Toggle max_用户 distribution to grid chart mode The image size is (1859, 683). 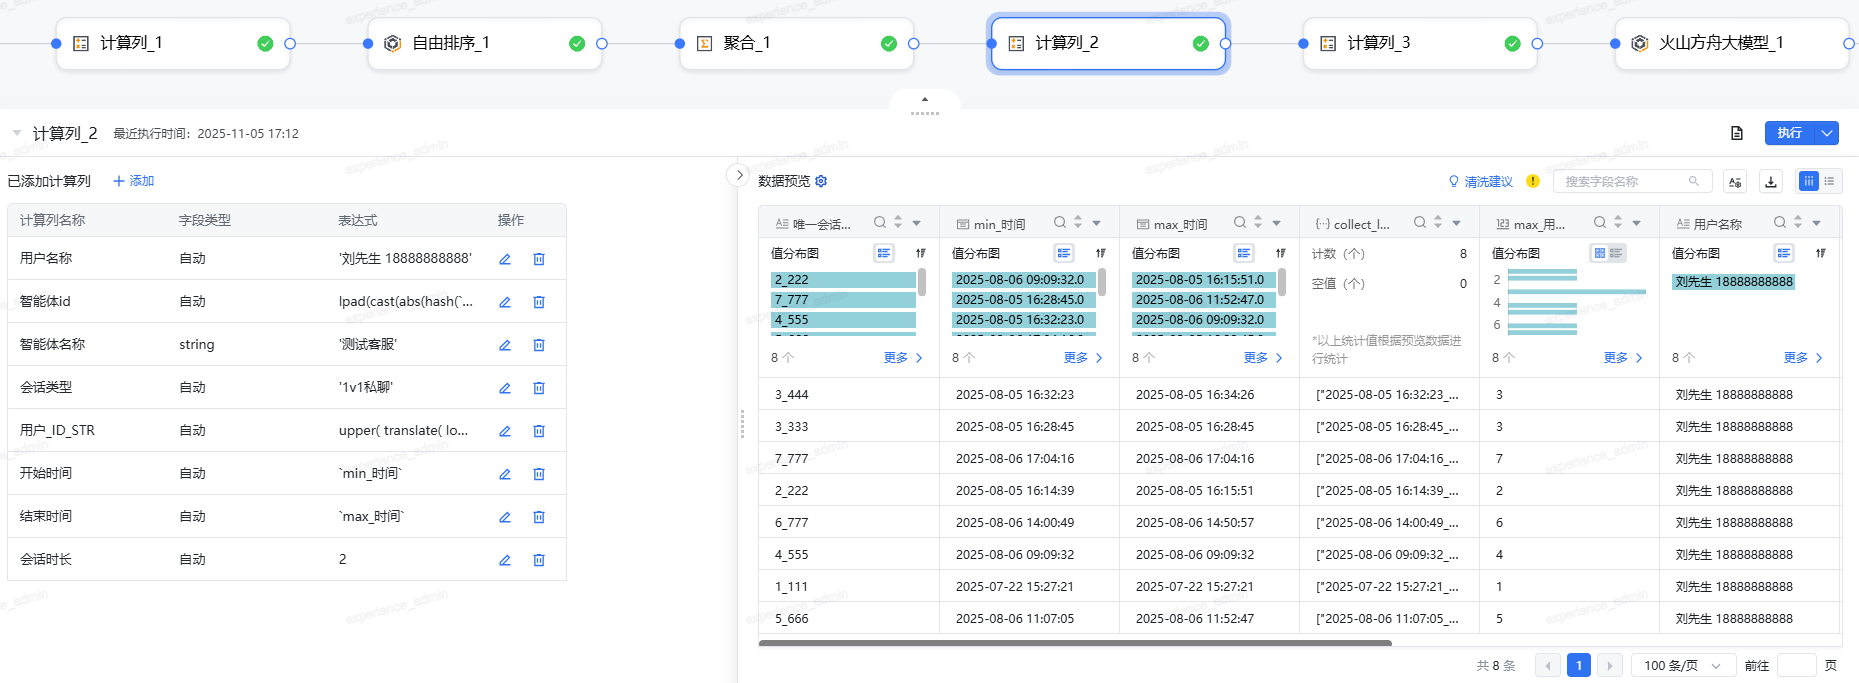coord(1600,253)
